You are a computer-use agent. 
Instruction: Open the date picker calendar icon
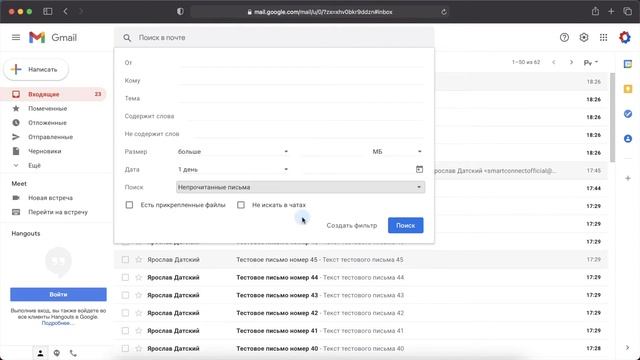419,169
